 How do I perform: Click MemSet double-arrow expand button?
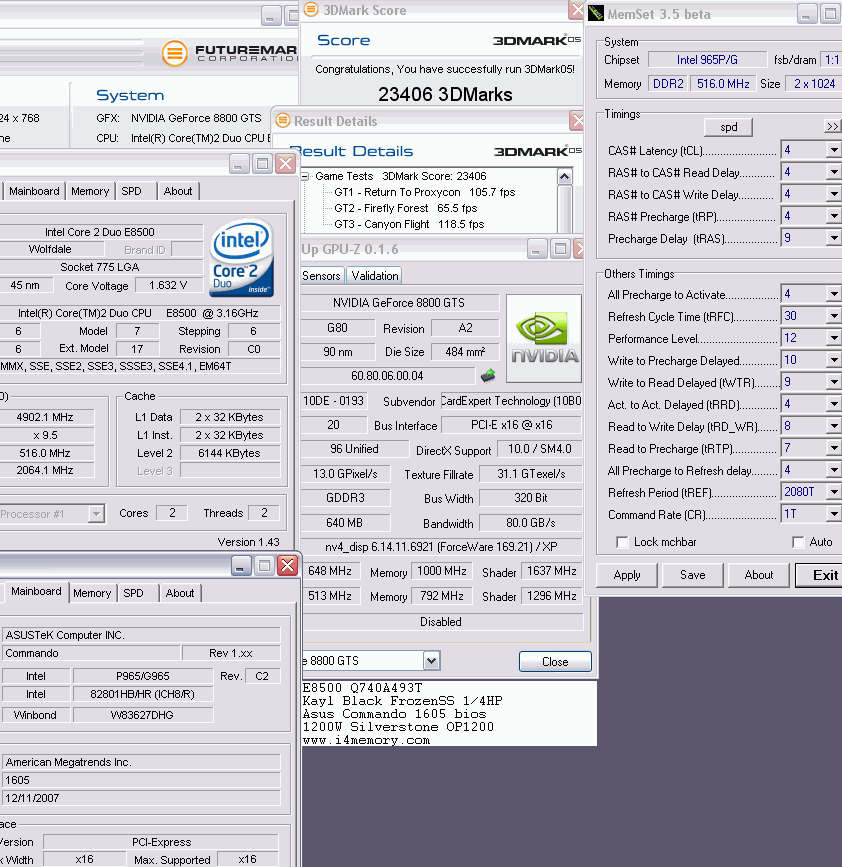pos(832,127)
